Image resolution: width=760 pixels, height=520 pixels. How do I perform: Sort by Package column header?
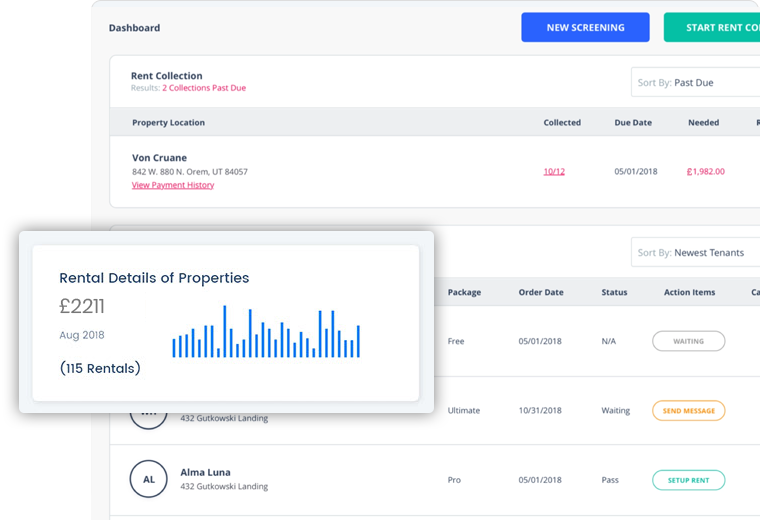[x=464, y=292]
